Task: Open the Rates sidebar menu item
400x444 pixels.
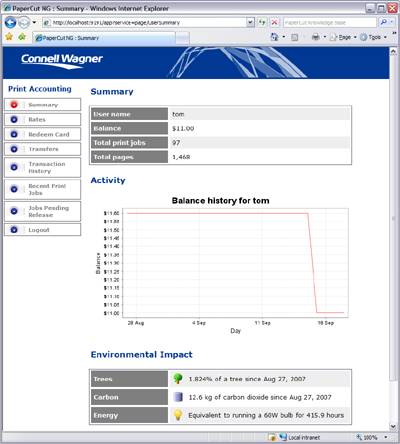Action: tap(42, 119)
